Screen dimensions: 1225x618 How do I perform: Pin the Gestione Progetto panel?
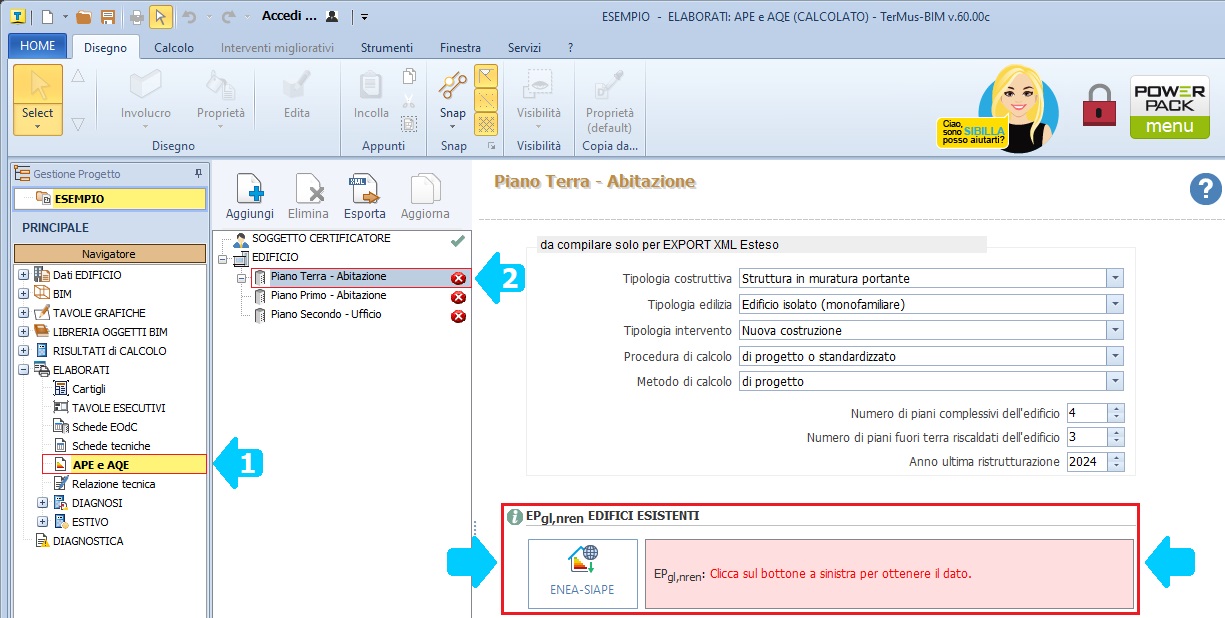click(198, 174)
